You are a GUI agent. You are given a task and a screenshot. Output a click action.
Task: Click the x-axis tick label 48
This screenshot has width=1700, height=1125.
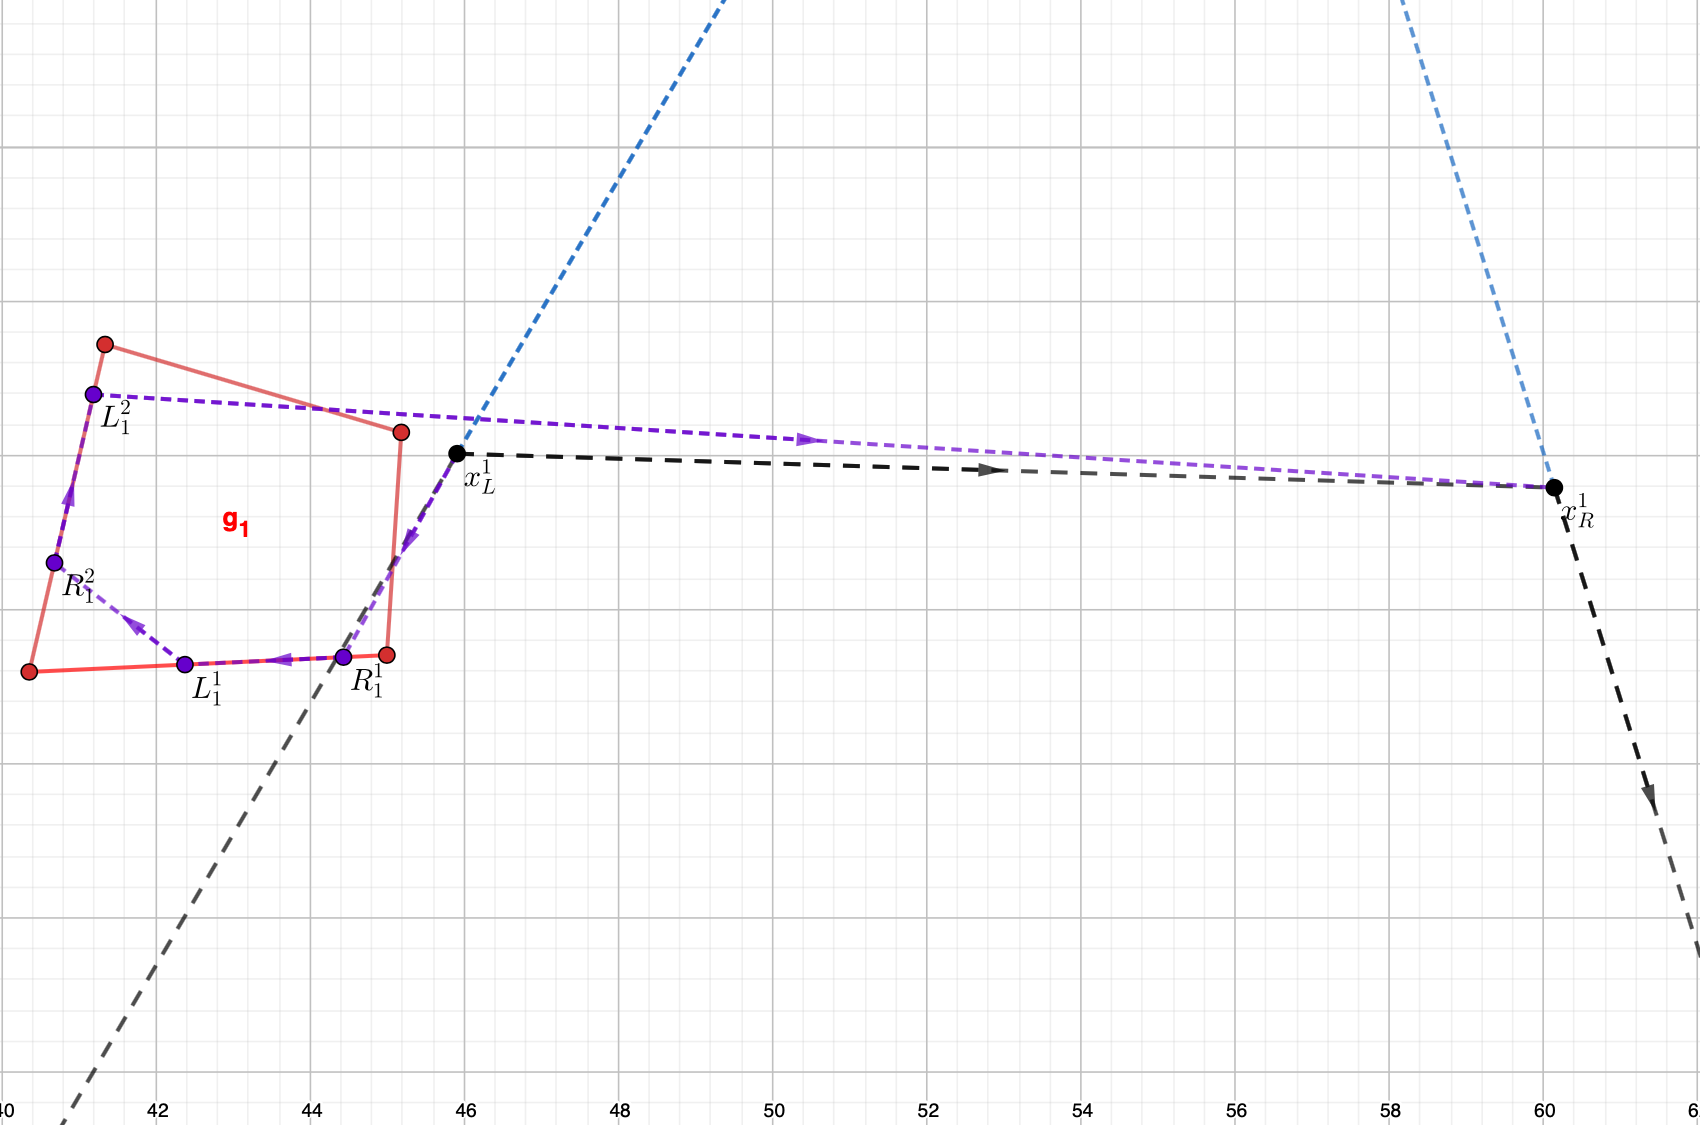(619, 1111)
